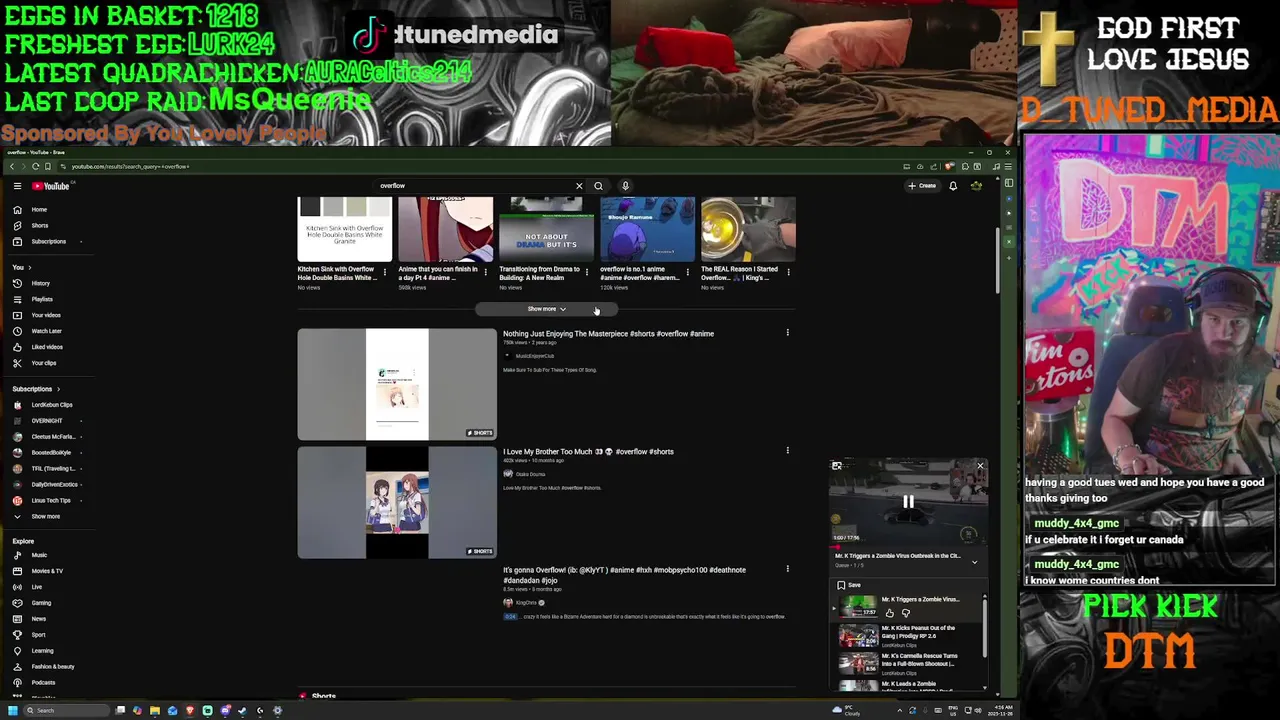Screen dimensions: 1280x720
Task: Go to YouTube home via the logo
Action: (x=50, y=186)
